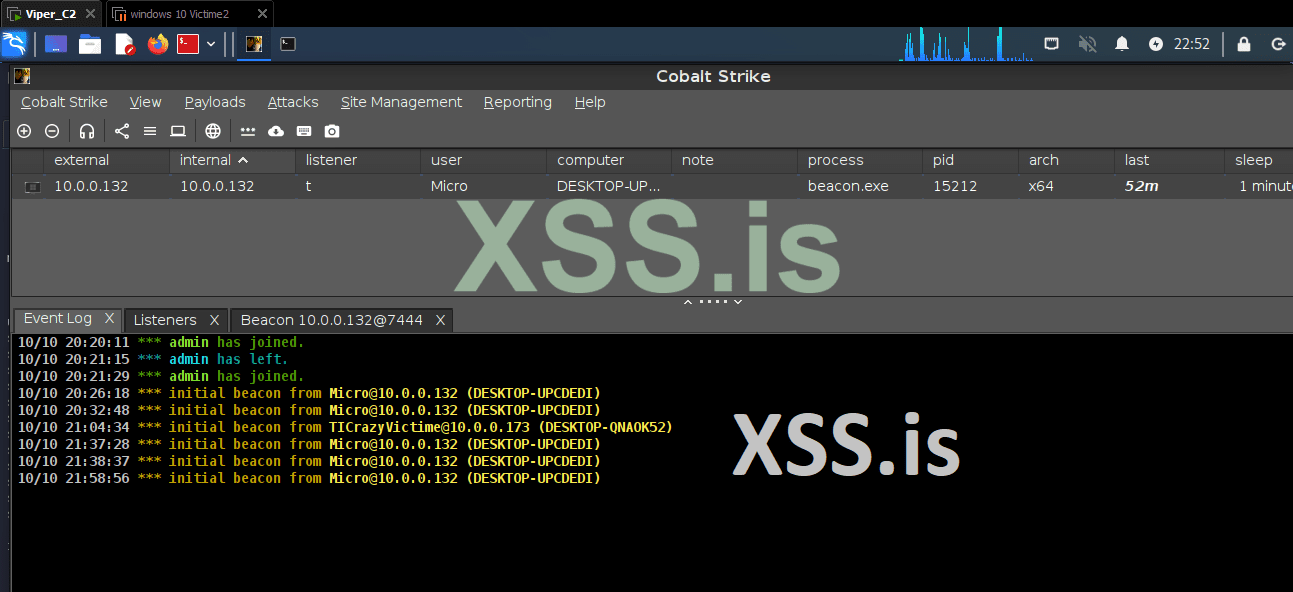
Task: Open the Site Management menu
Action: pos(401,102)
